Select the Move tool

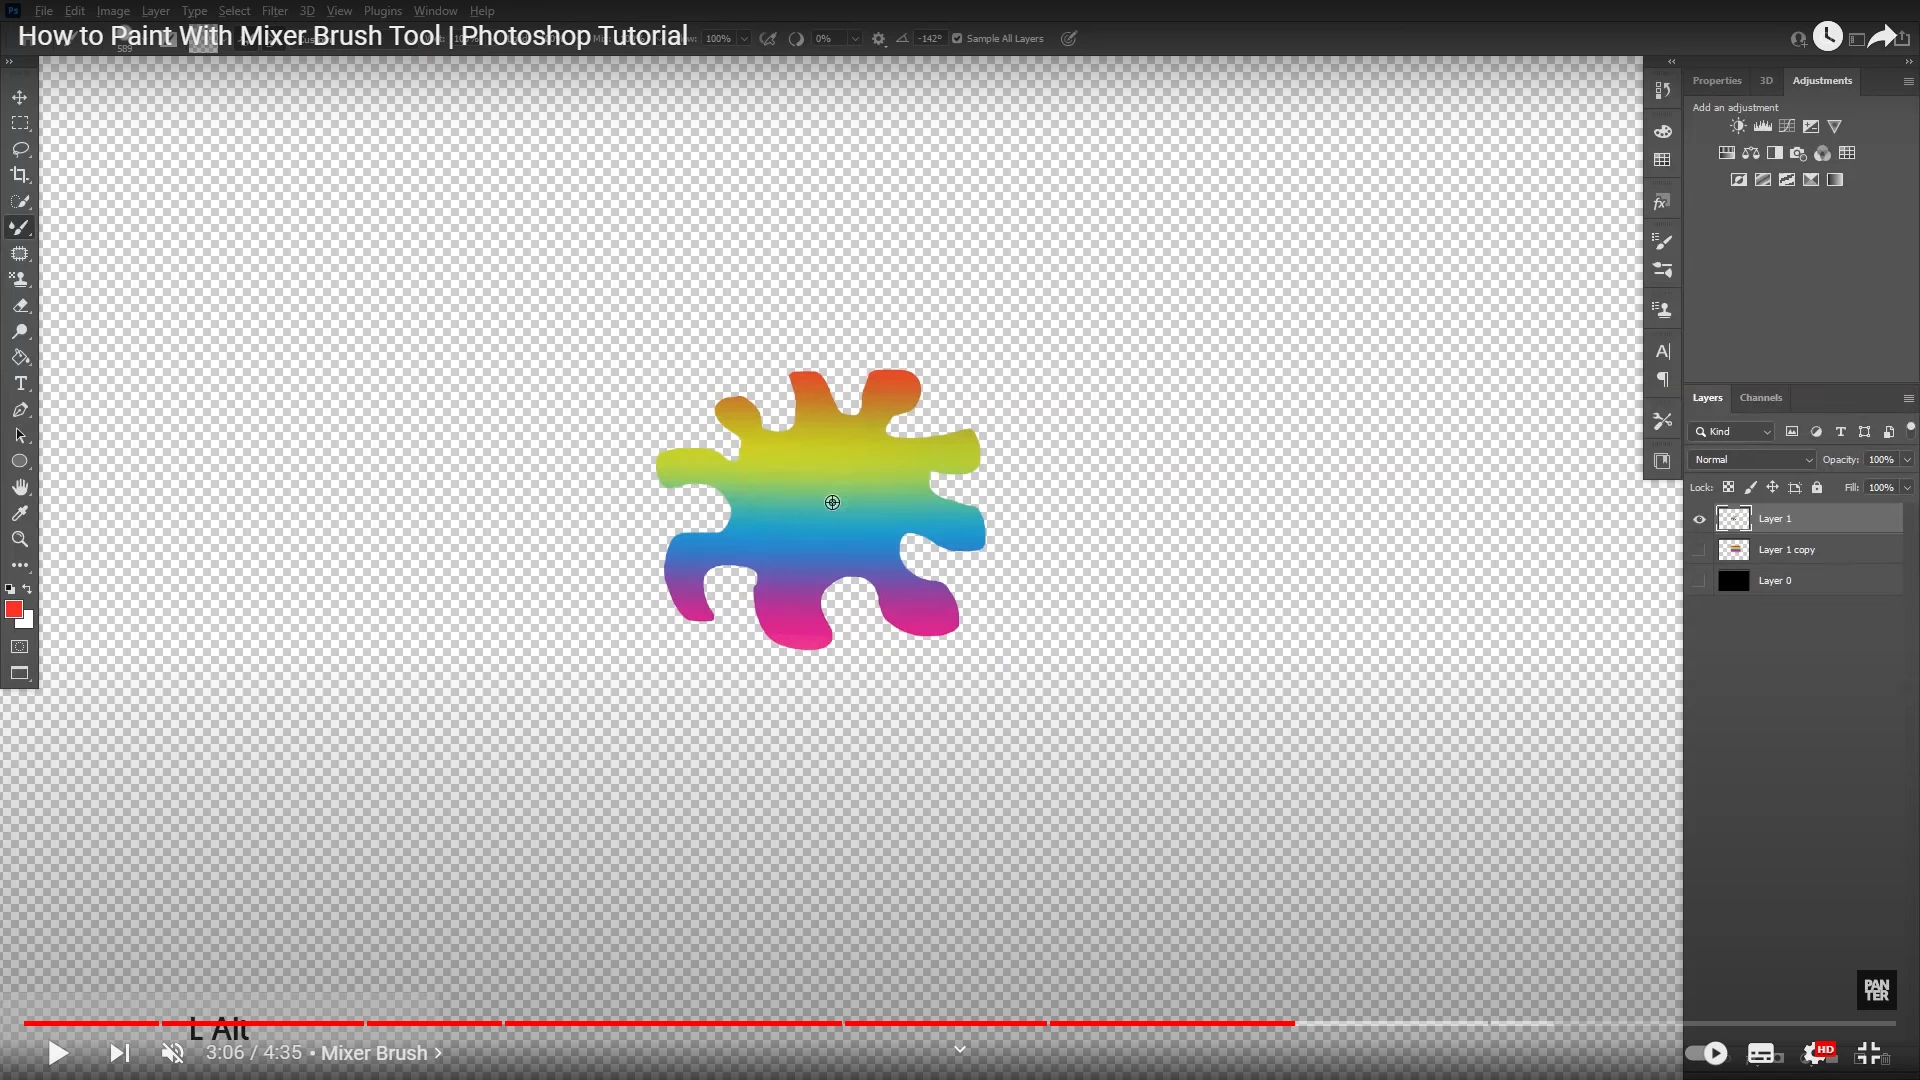19,97
